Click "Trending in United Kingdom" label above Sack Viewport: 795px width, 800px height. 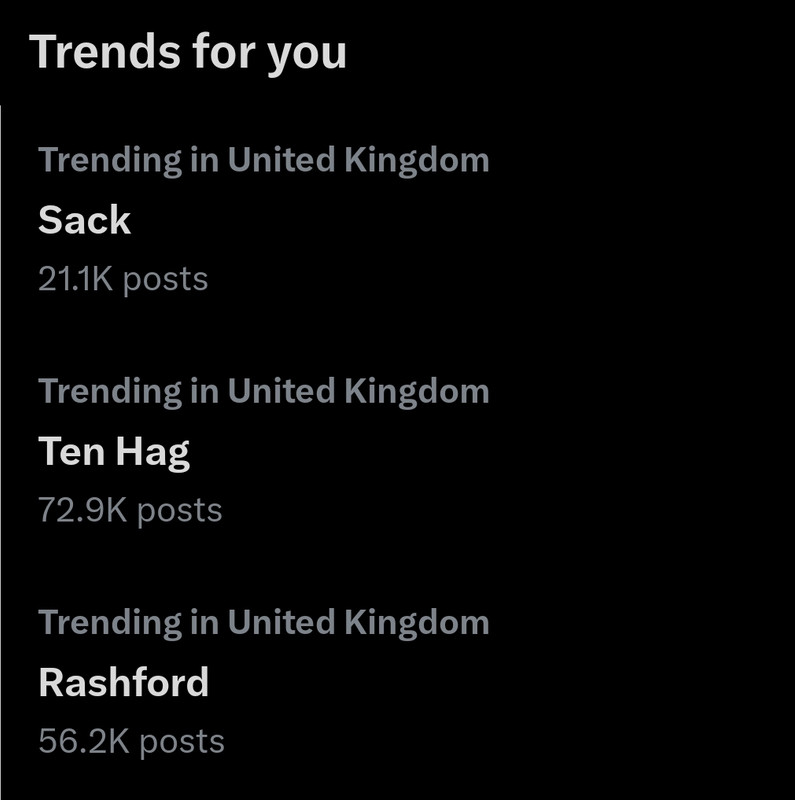tap(264, 160)
